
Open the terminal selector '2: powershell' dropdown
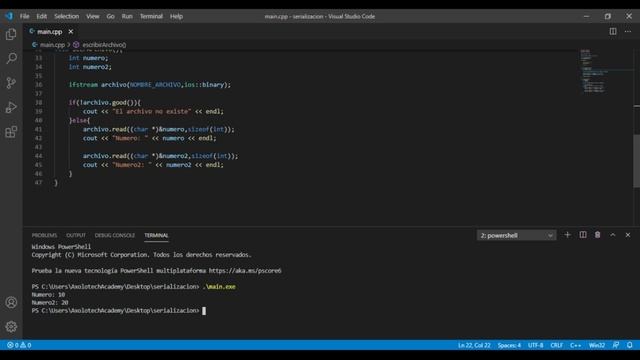516,236
